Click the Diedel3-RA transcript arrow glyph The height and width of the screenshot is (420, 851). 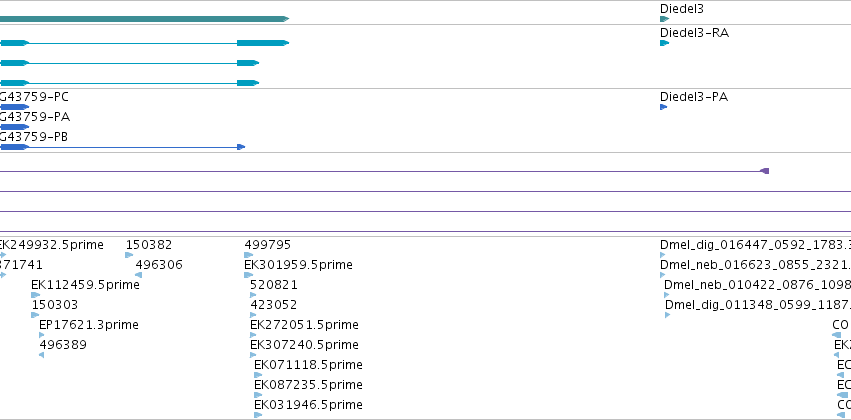pos(664,43)
